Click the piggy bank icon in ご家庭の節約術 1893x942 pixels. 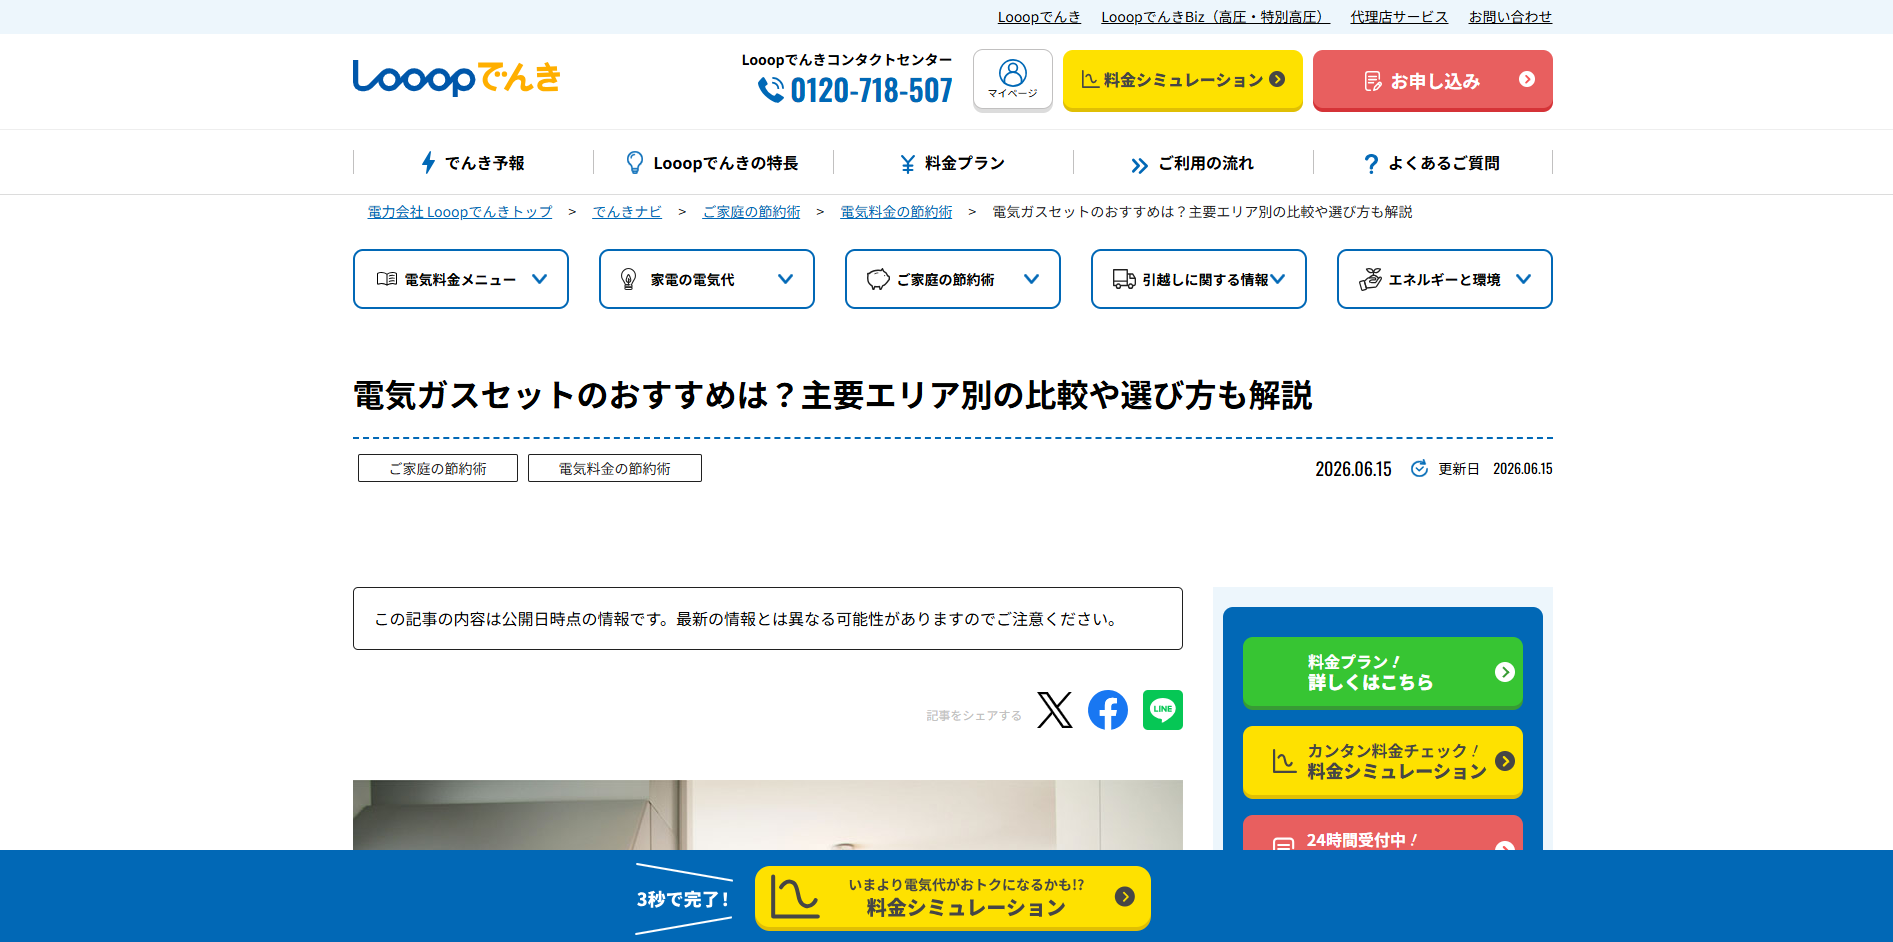pyautogui.click(x=878, y=279)
